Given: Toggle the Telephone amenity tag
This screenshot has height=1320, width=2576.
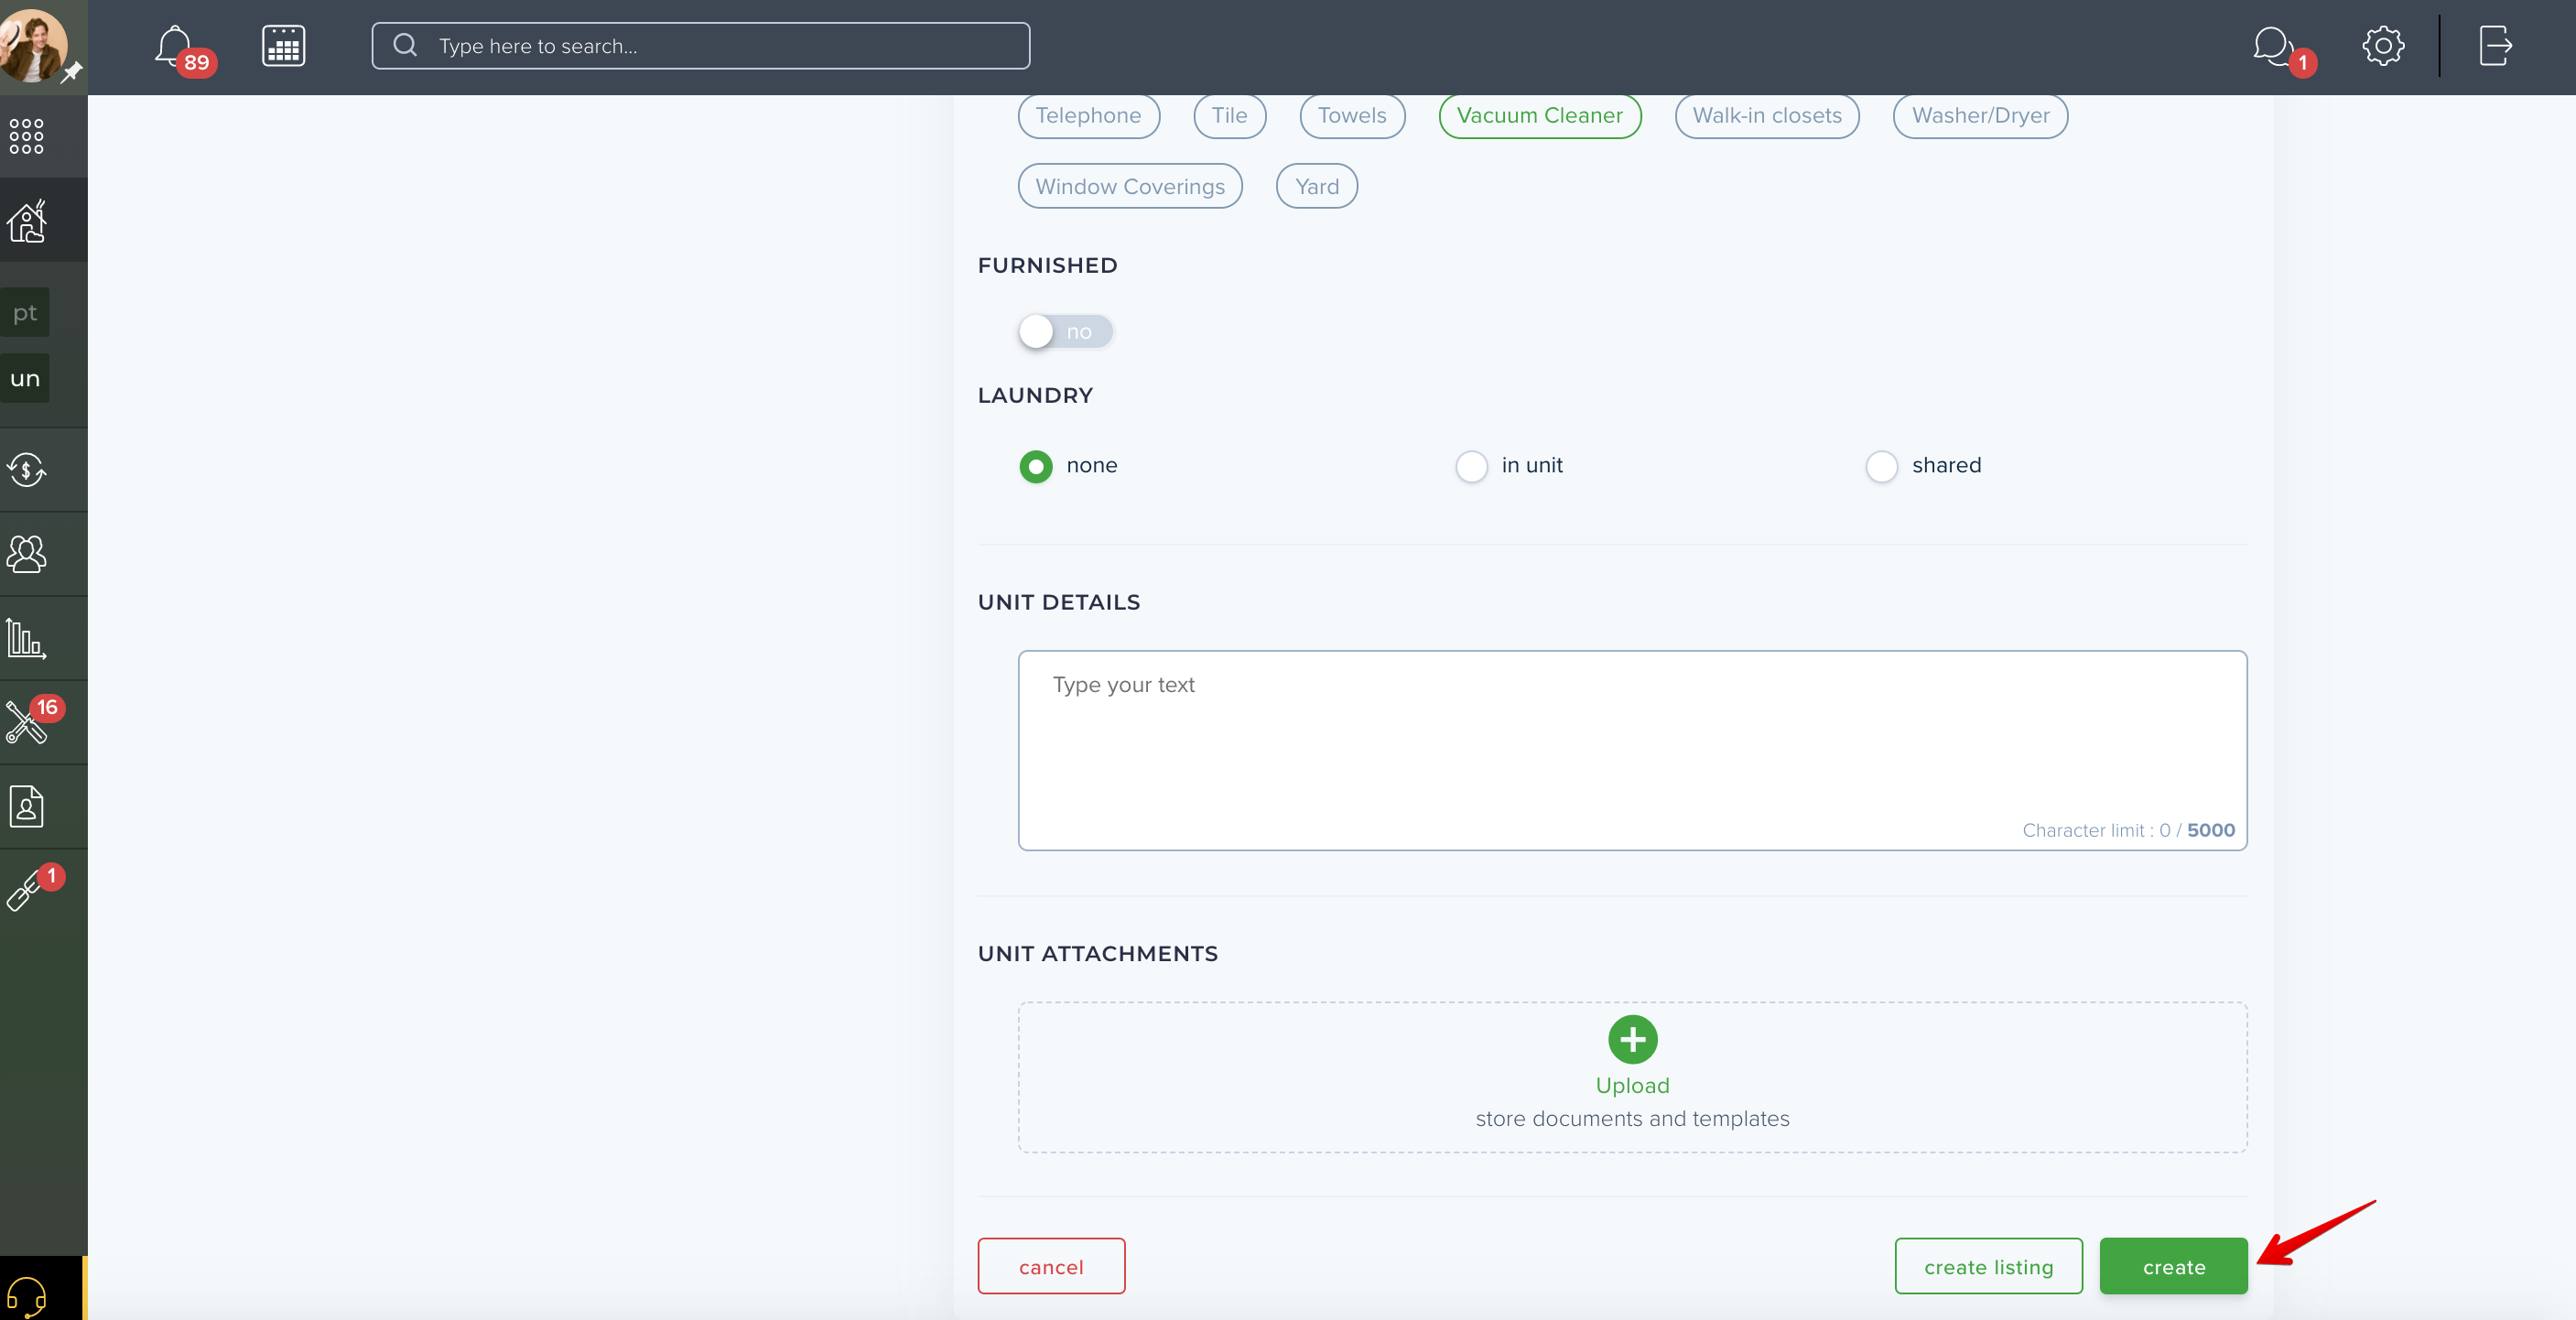Looking at the screenshot, I should [x=1088, y=116].
